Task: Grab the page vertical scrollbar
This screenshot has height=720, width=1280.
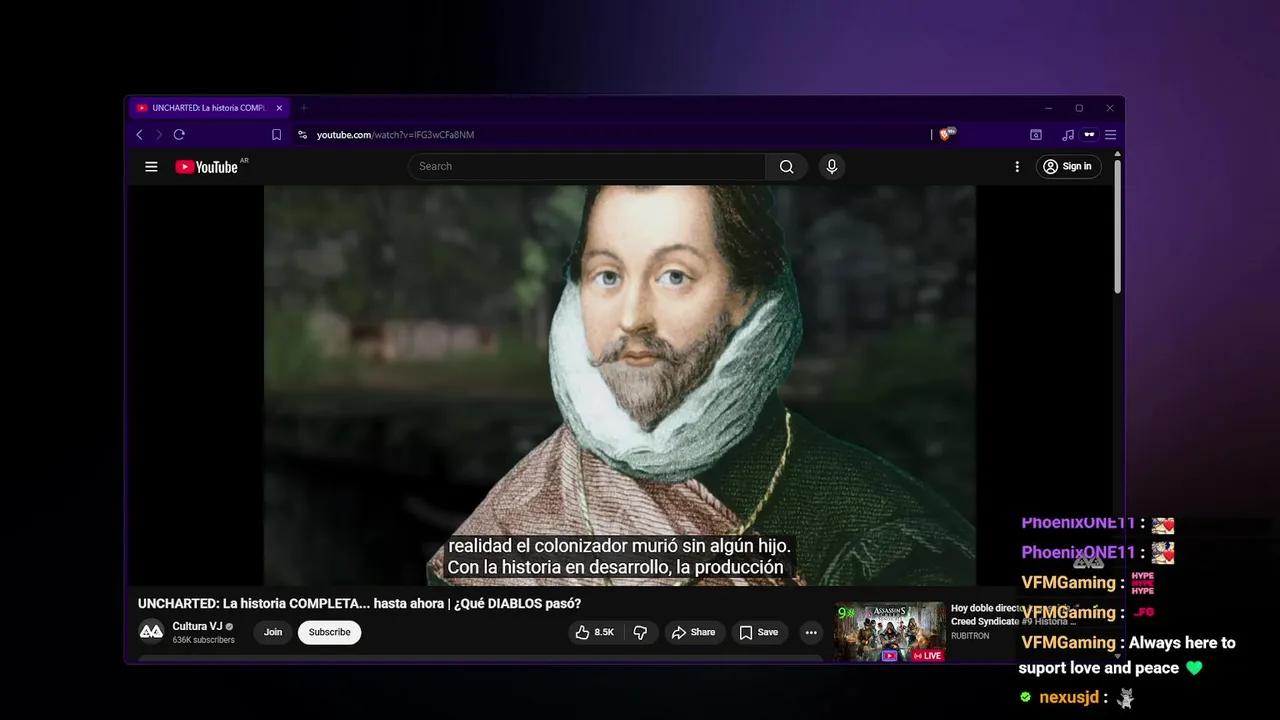Action: click(1118, 225)
